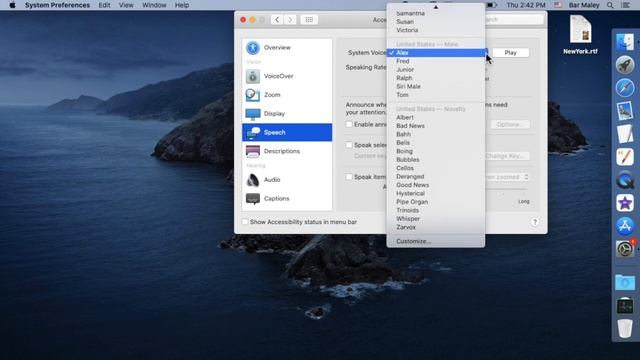This screenshot has height=360, width=640.
Task: Select the Bad News voice
Action: [436, 126]
